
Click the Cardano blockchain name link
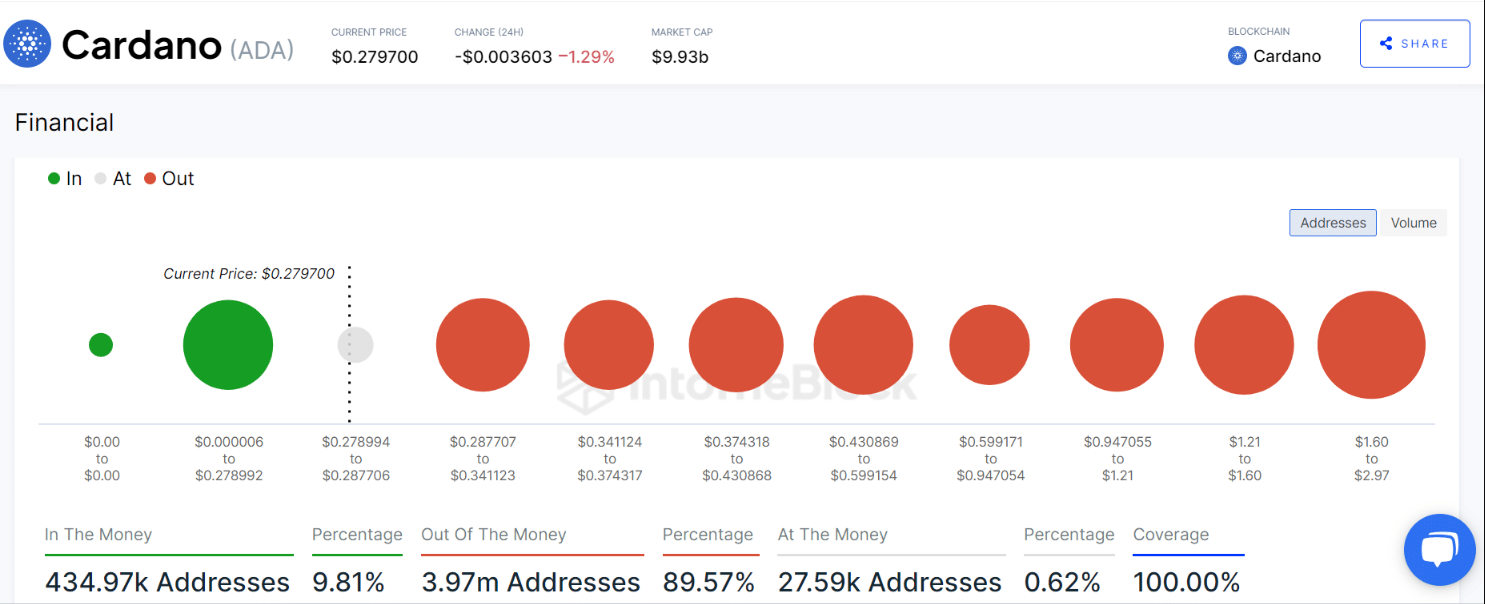coord(1287,56)
